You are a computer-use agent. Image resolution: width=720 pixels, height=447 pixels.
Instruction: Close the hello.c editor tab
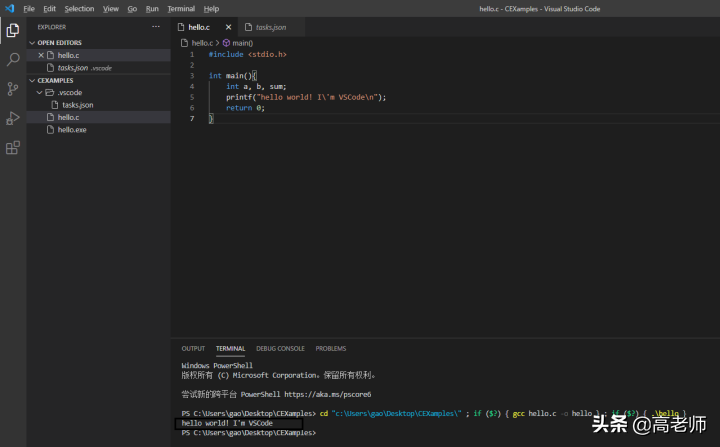(x=228, y=27)
